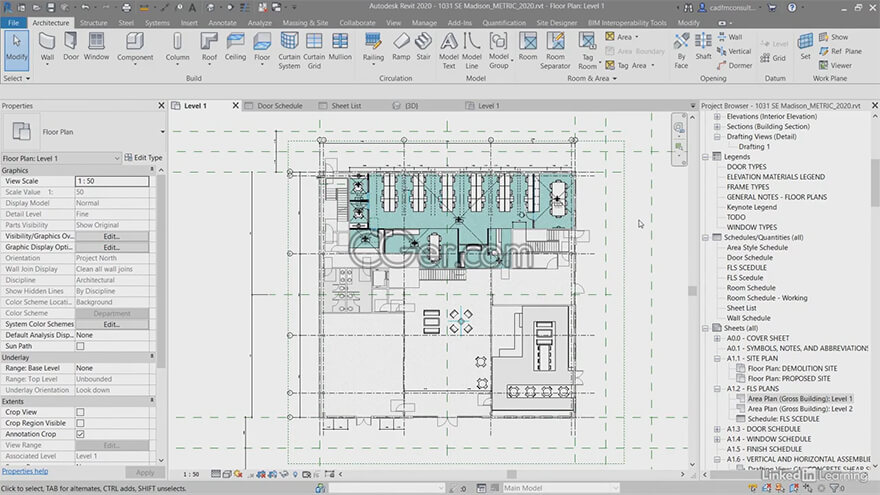This screenshot has width=880, height=495.
Task: Select WINDOW TYPES legend in browser
Action: point(751,227)
